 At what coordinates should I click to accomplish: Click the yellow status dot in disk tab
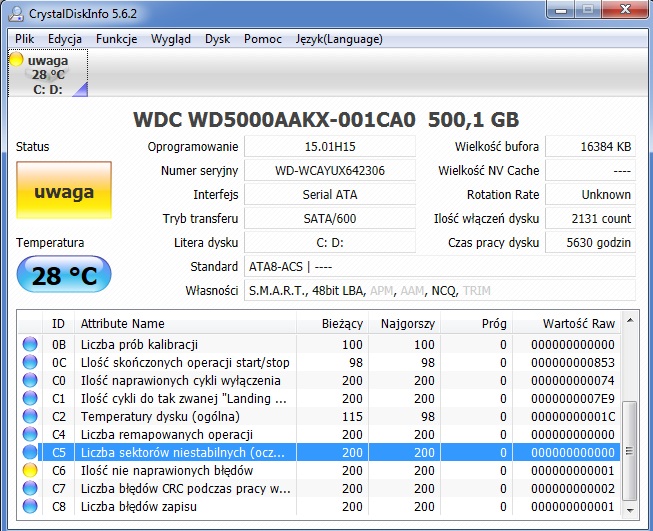tap(16, 60)
